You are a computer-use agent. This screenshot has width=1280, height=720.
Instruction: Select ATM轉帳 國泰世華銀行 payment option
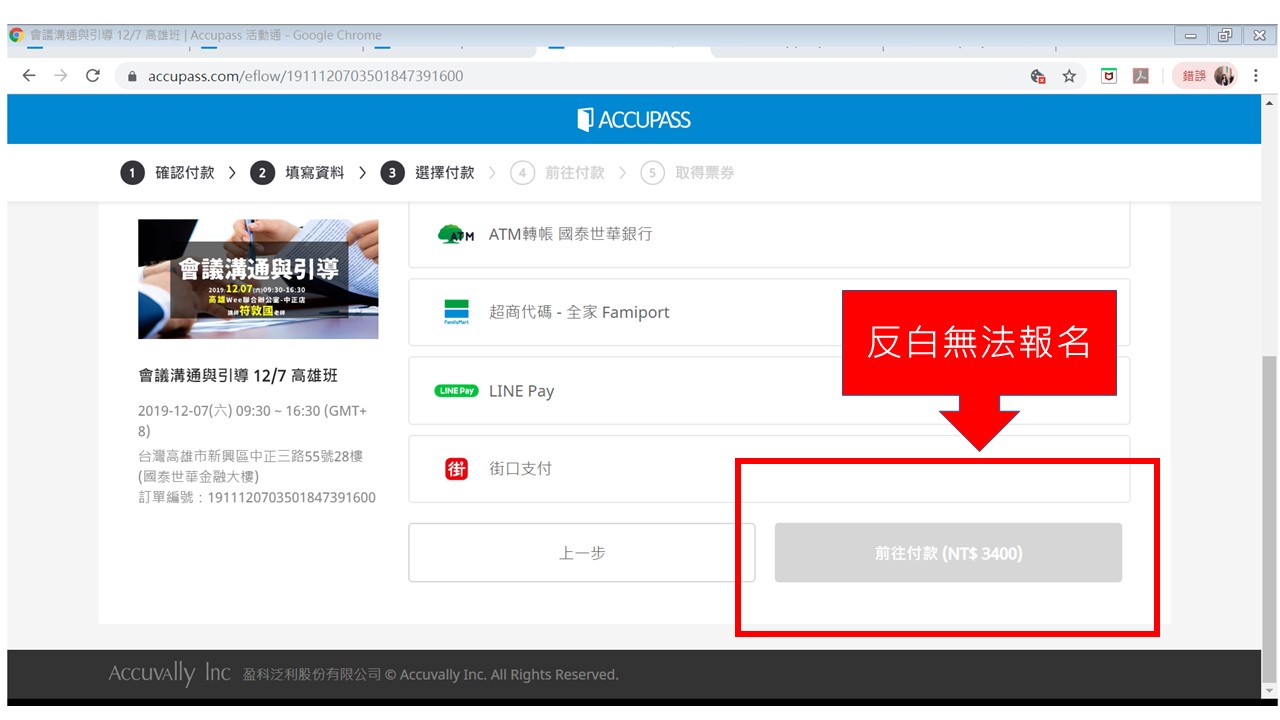tap(768, 234)
